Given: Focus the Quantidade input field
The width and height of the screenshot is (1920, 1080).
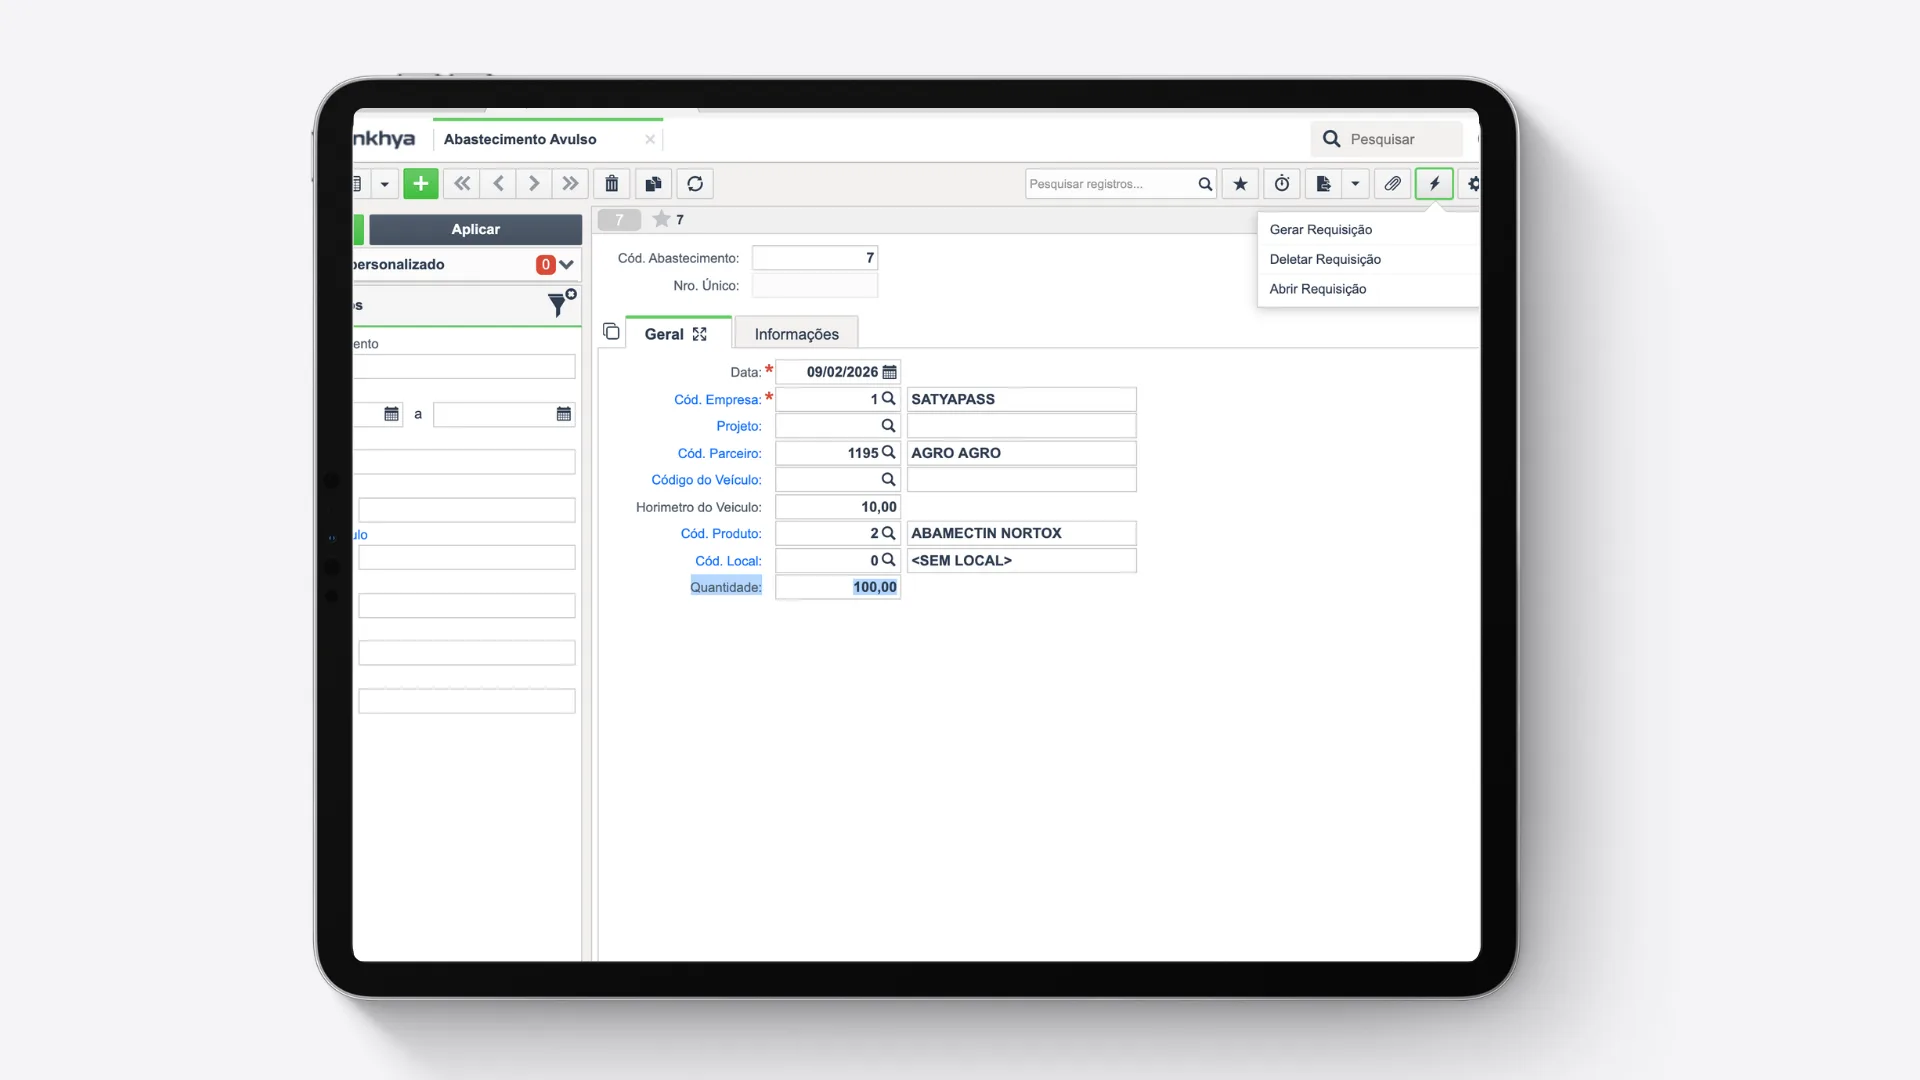Looking at the screenshot, I should [838, 587].
